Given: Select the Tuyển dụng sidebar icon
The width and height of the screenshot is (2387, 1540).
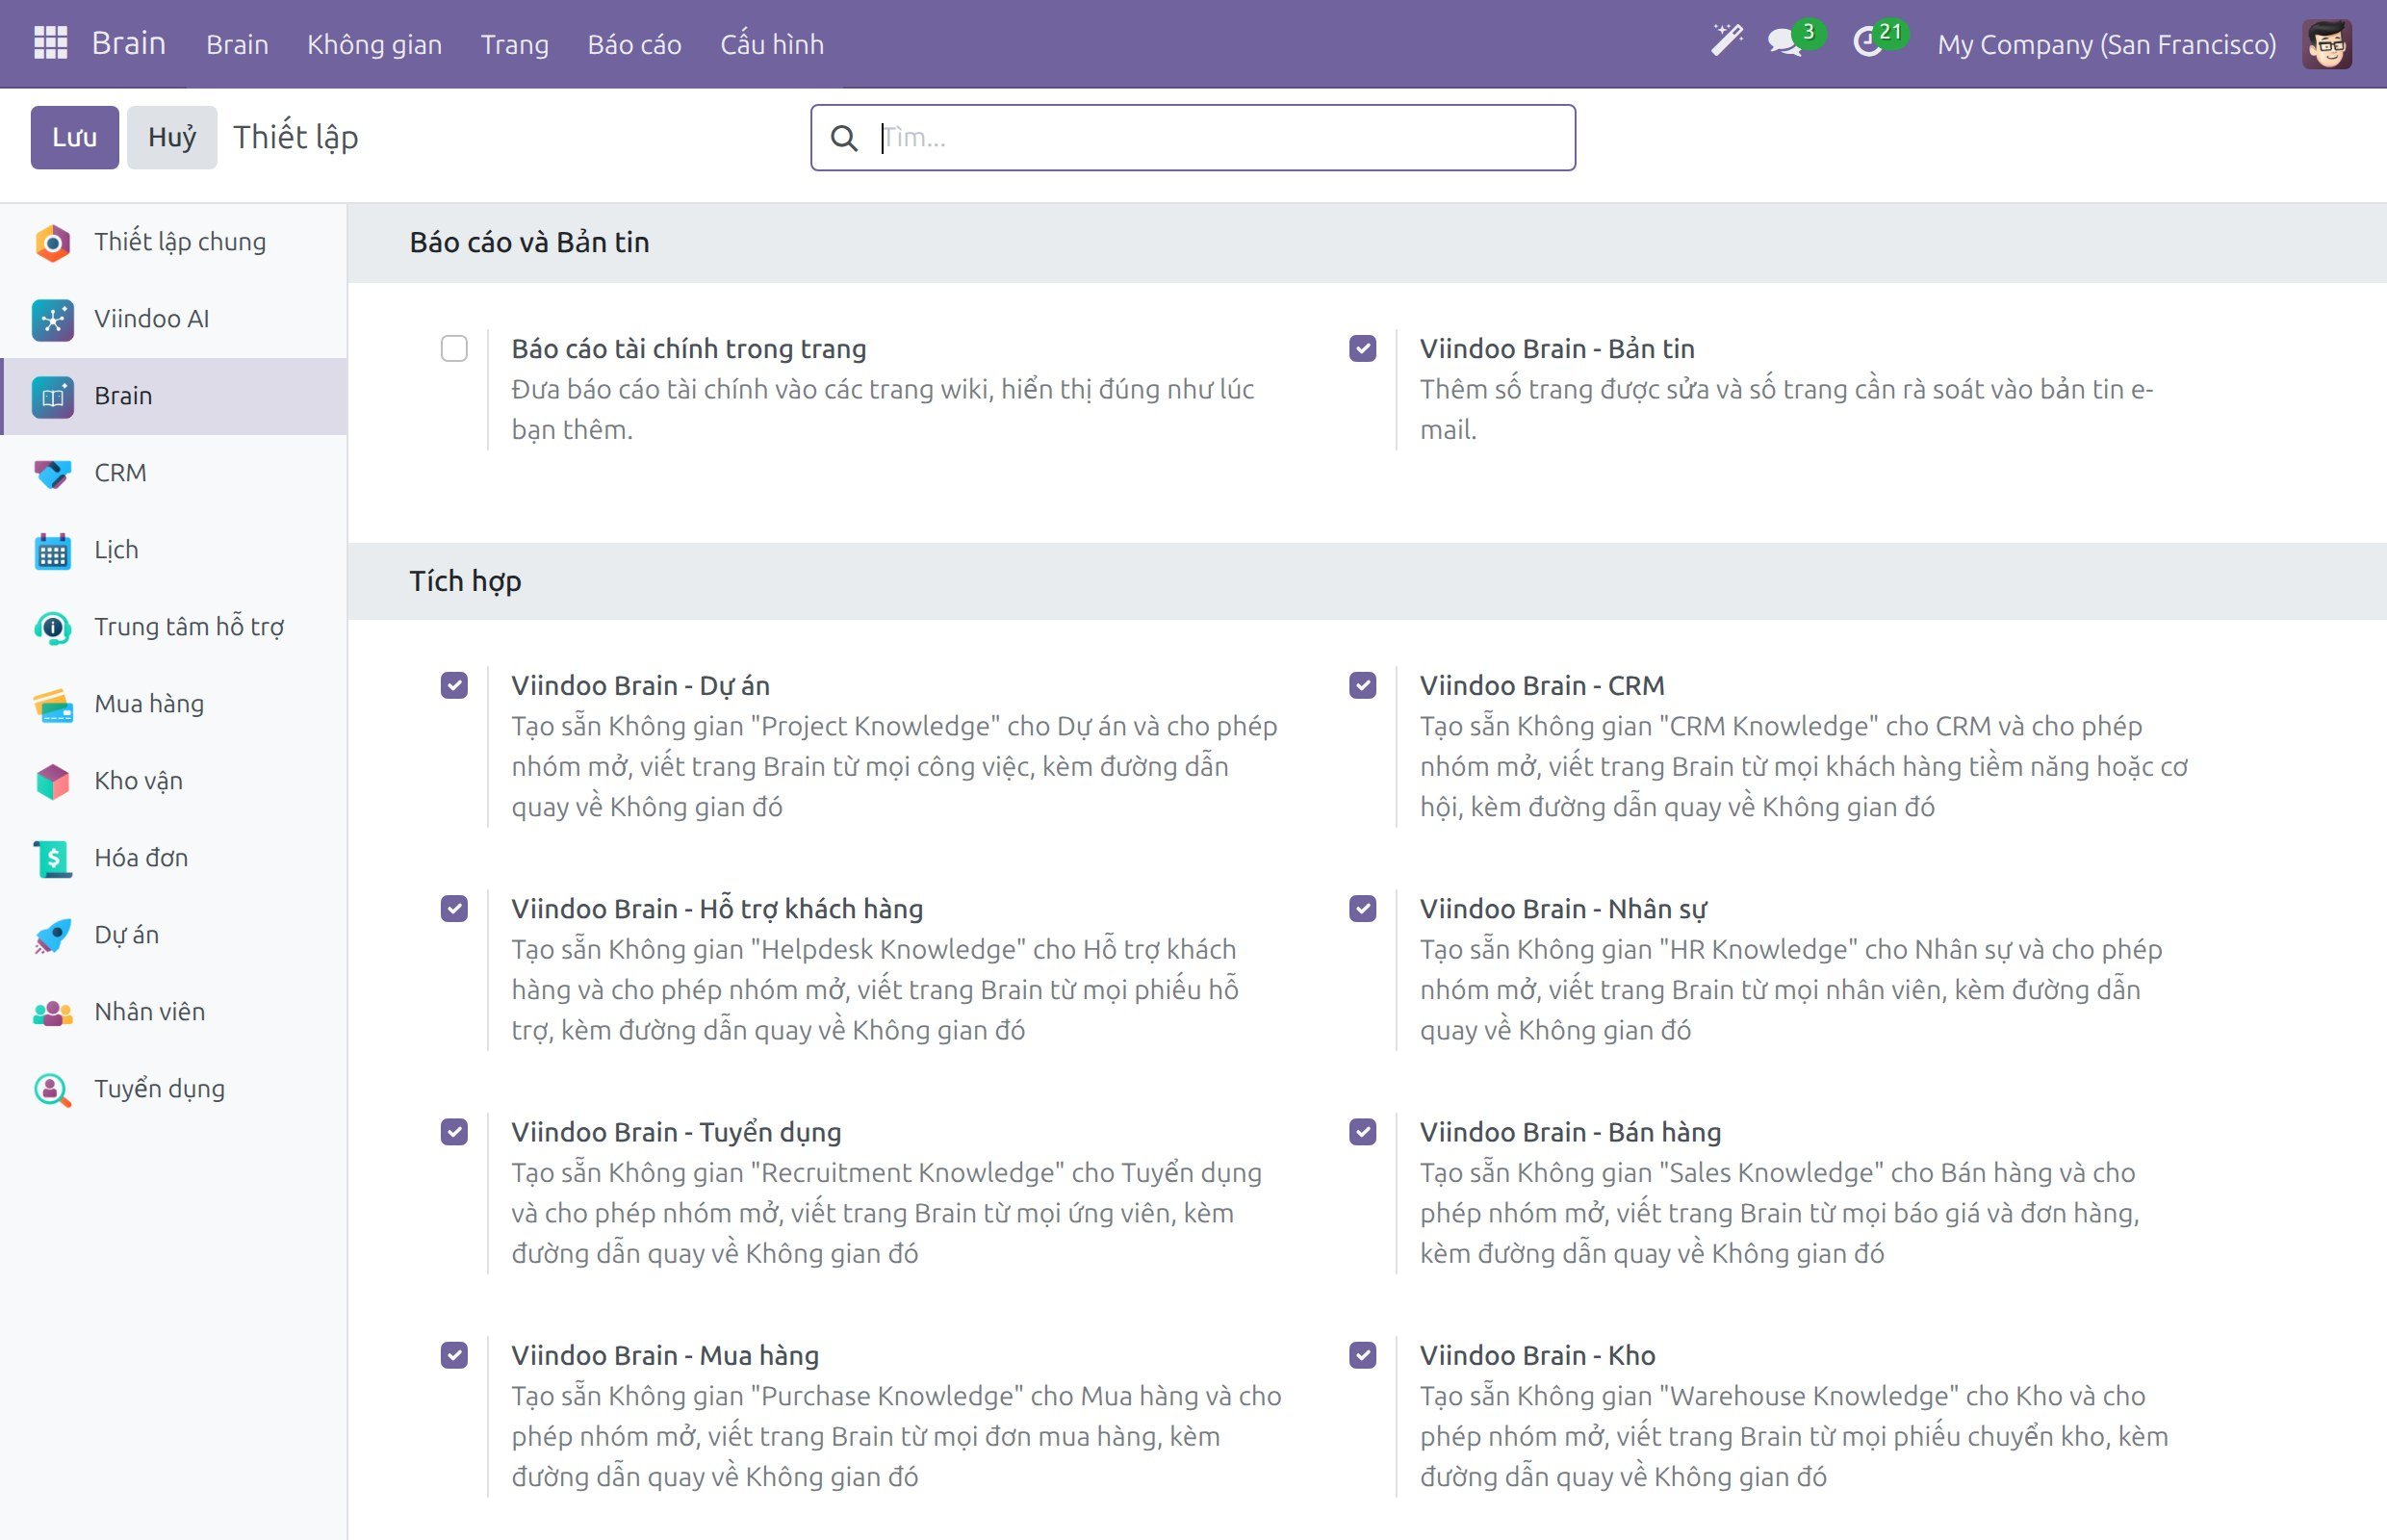Looking at the screenshot, I should (x=53, y=1089).
